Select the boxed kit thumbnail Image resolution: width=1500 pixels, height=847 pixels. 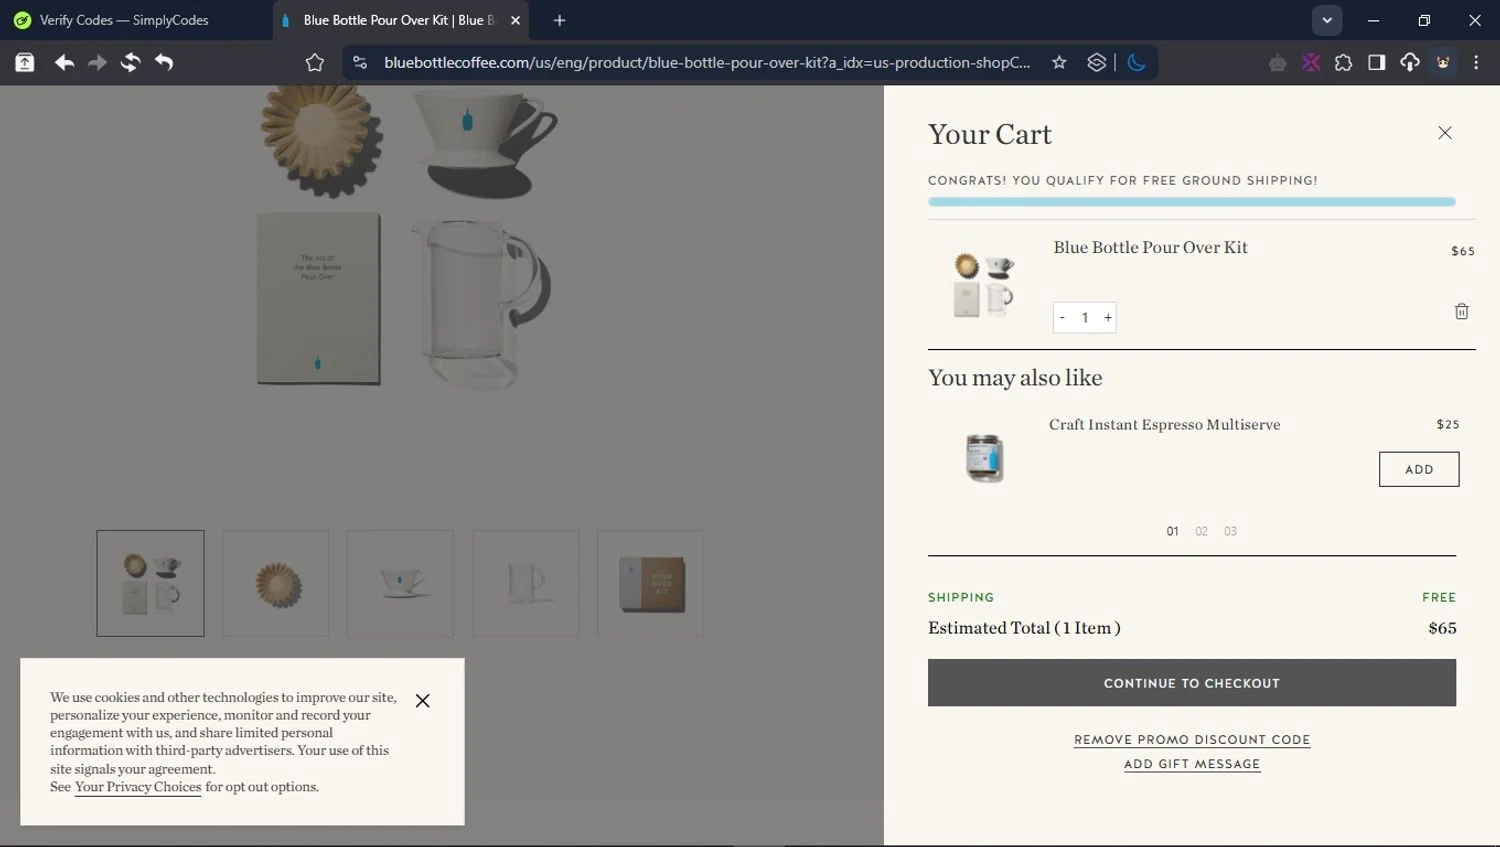(x=650, y=583)
